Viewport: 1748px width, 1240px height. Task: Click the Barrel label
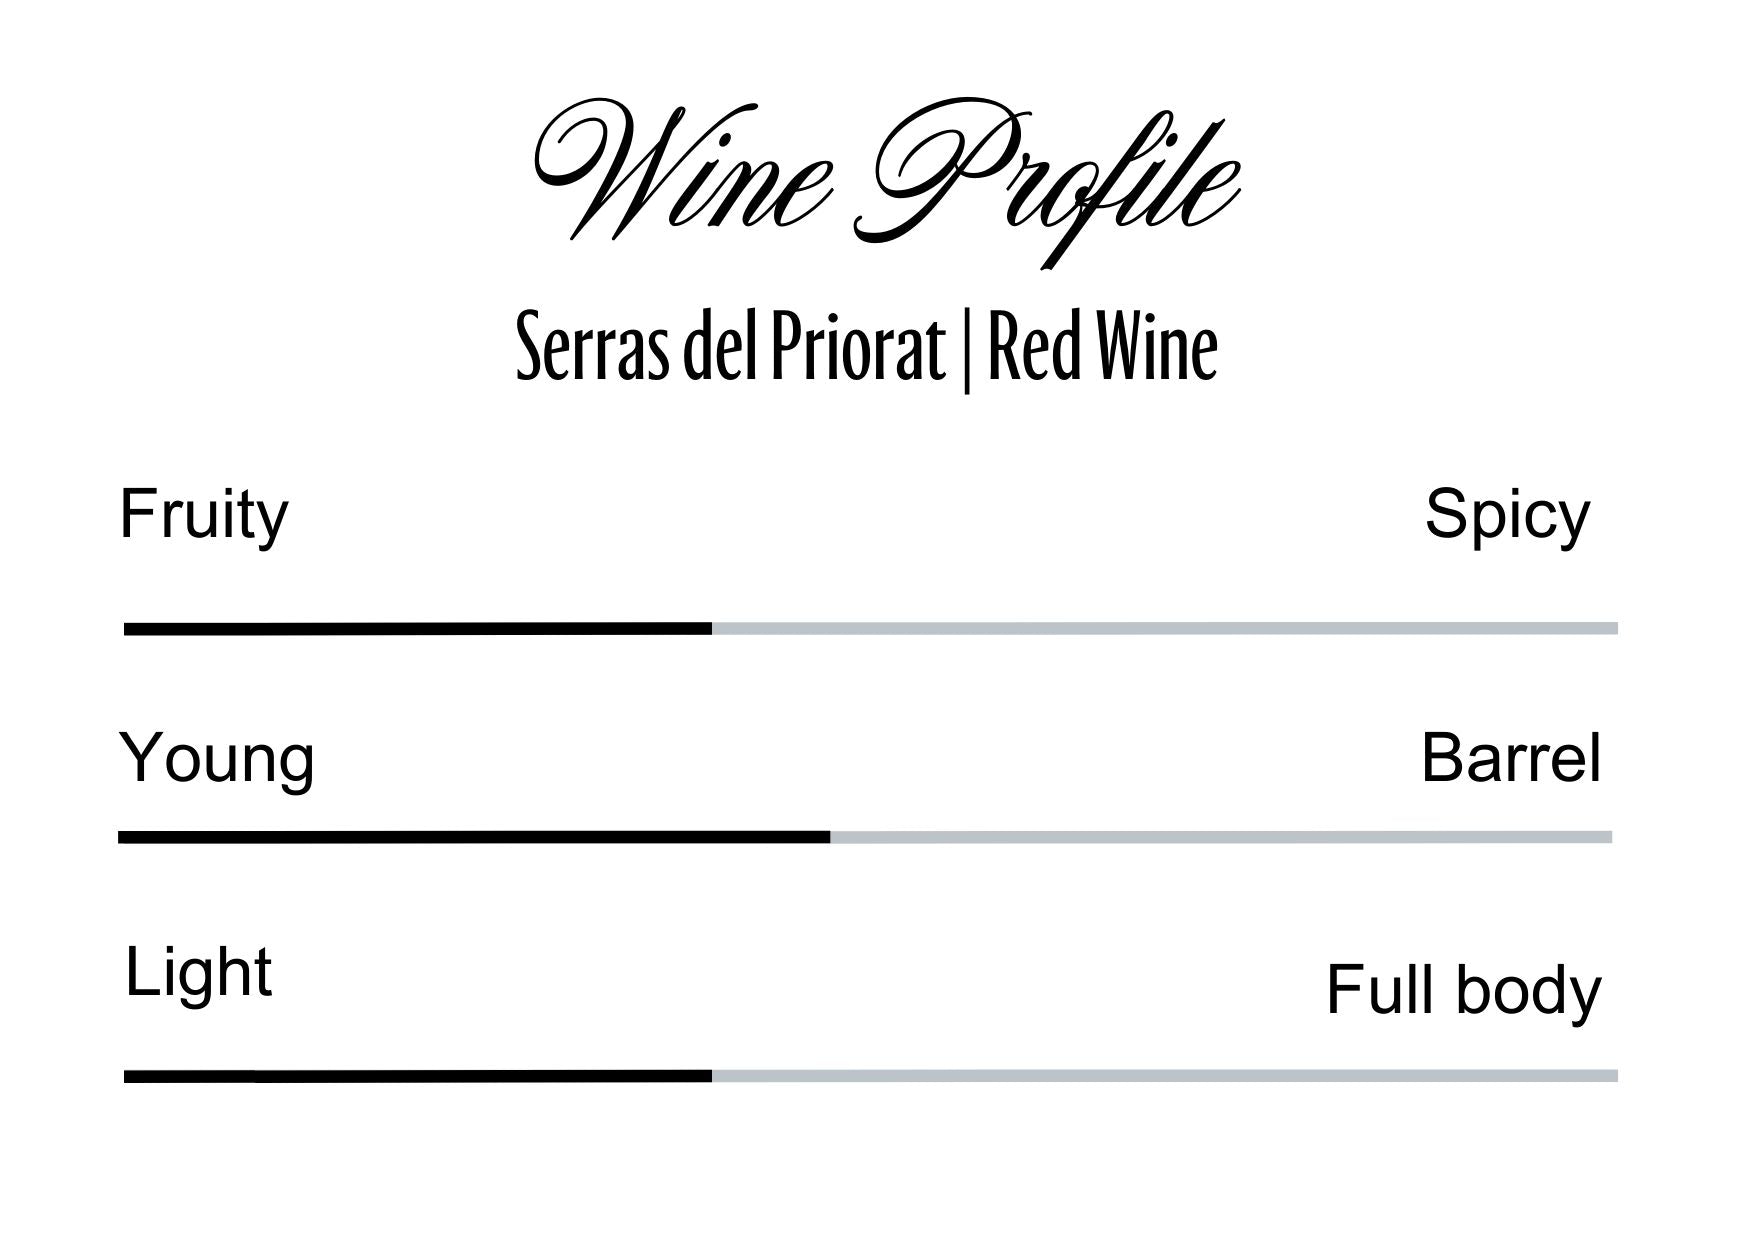point(1510,759)
